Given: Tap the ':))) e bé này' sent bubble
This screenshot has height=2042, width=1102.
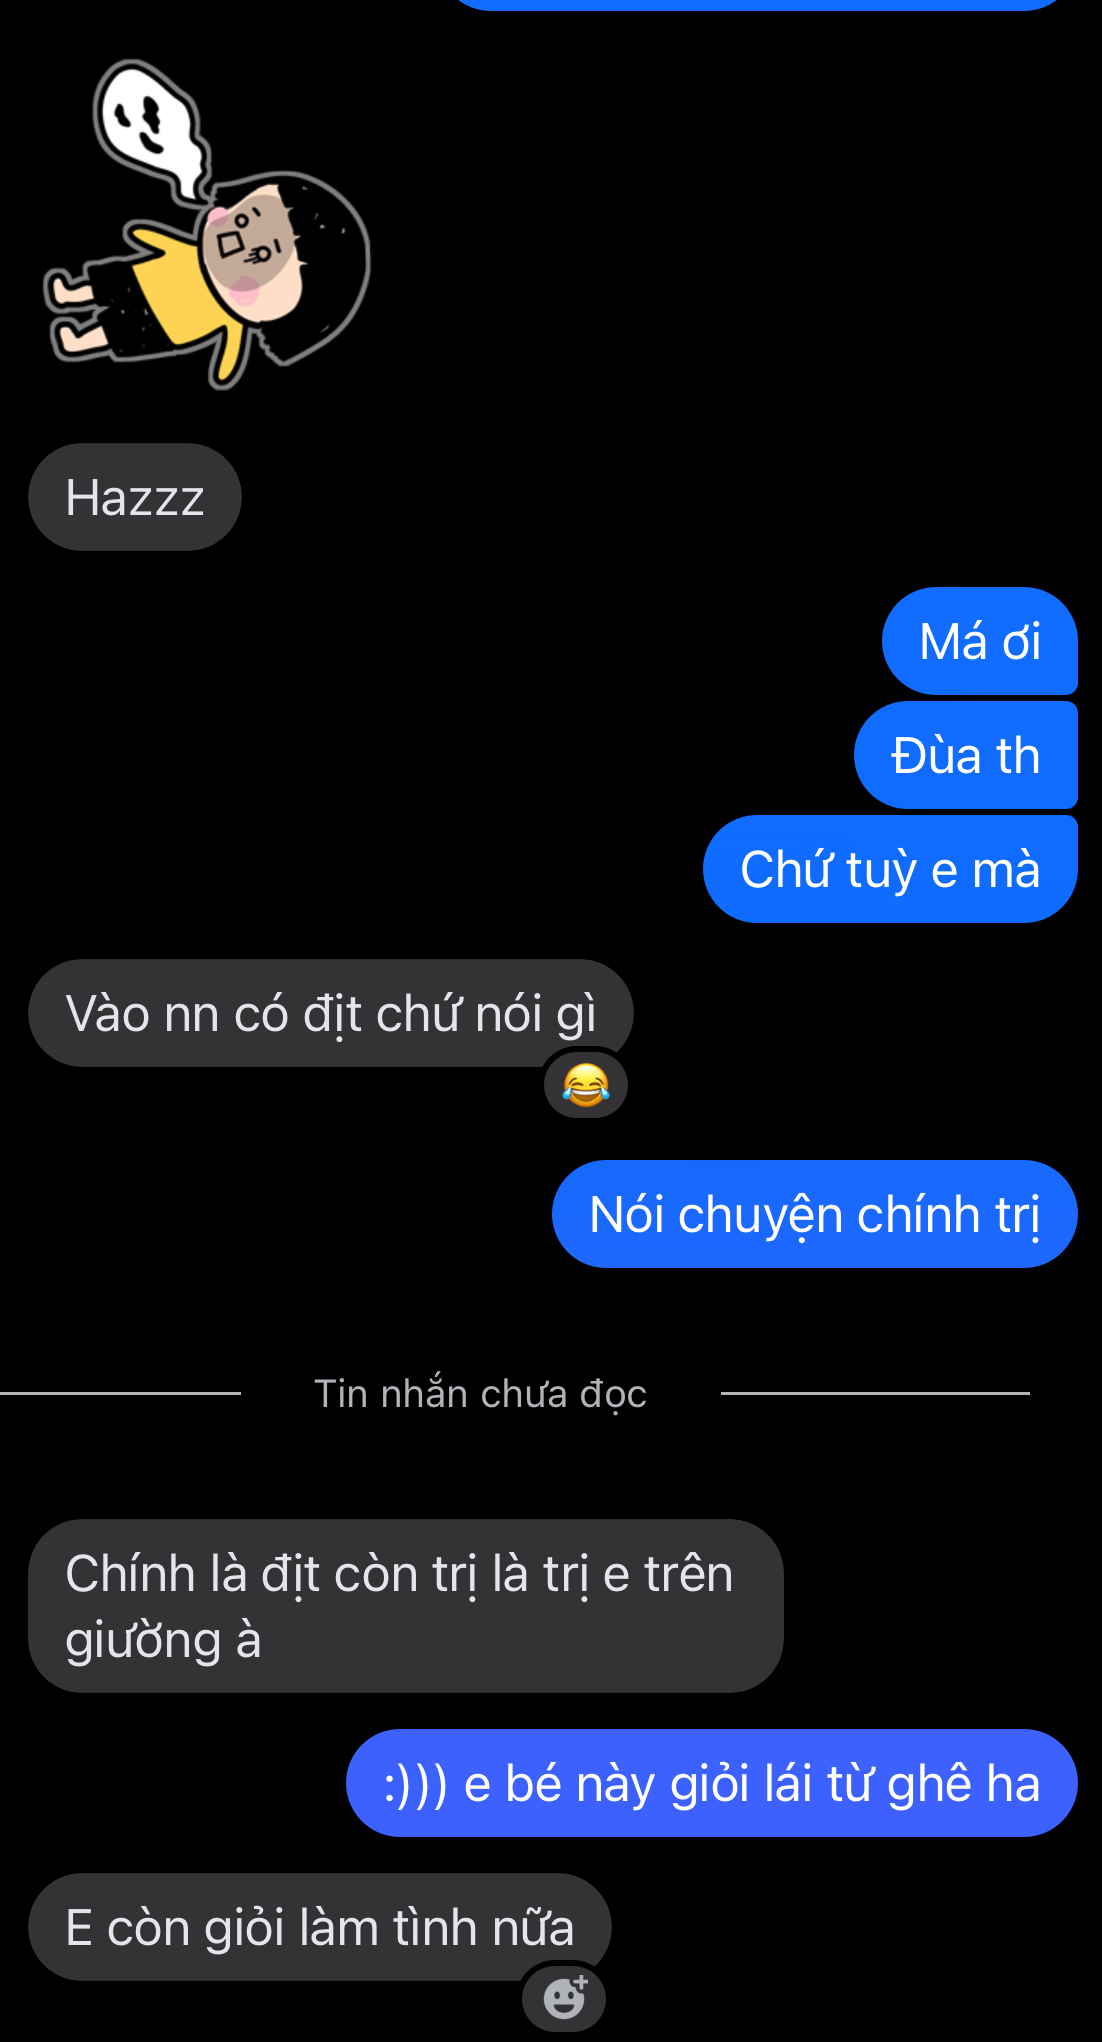Looking at the screenshot, I should click(x=712, y=1783).
